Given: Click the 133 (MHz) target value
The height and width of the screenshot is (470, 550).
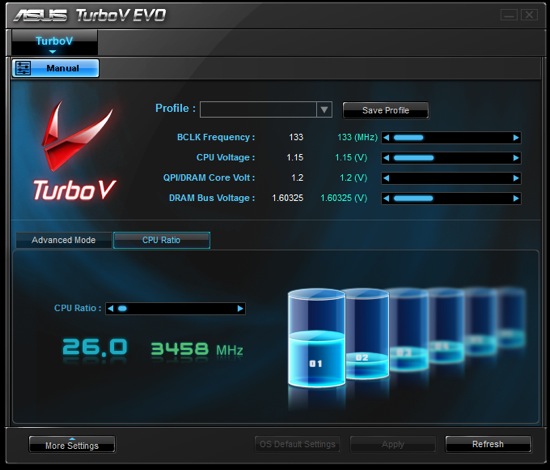Looking at the screenshot, I should coord(357,137).
